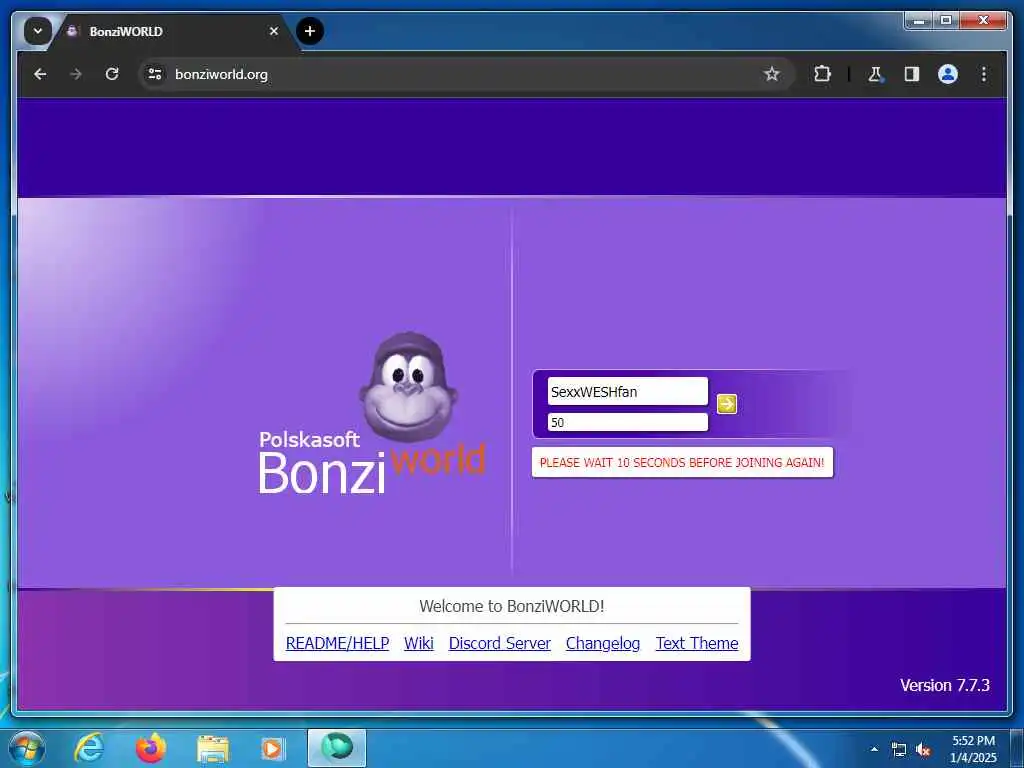Open the browser three-dot menu

[x=984, y=74]
